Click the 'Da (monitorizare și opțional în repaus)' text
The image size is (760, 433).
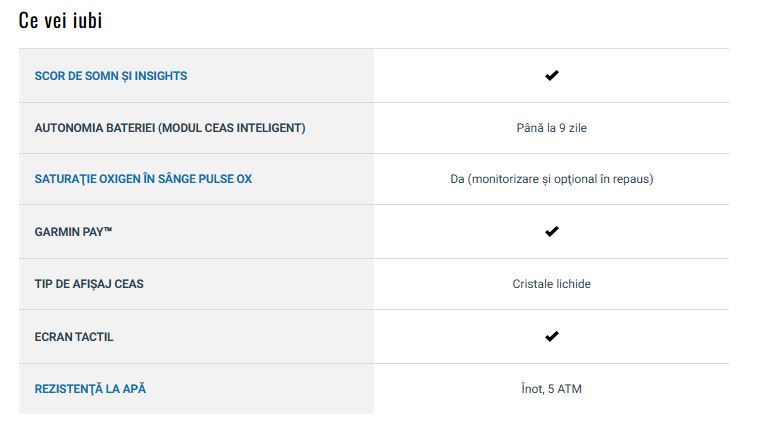point(552,179)
